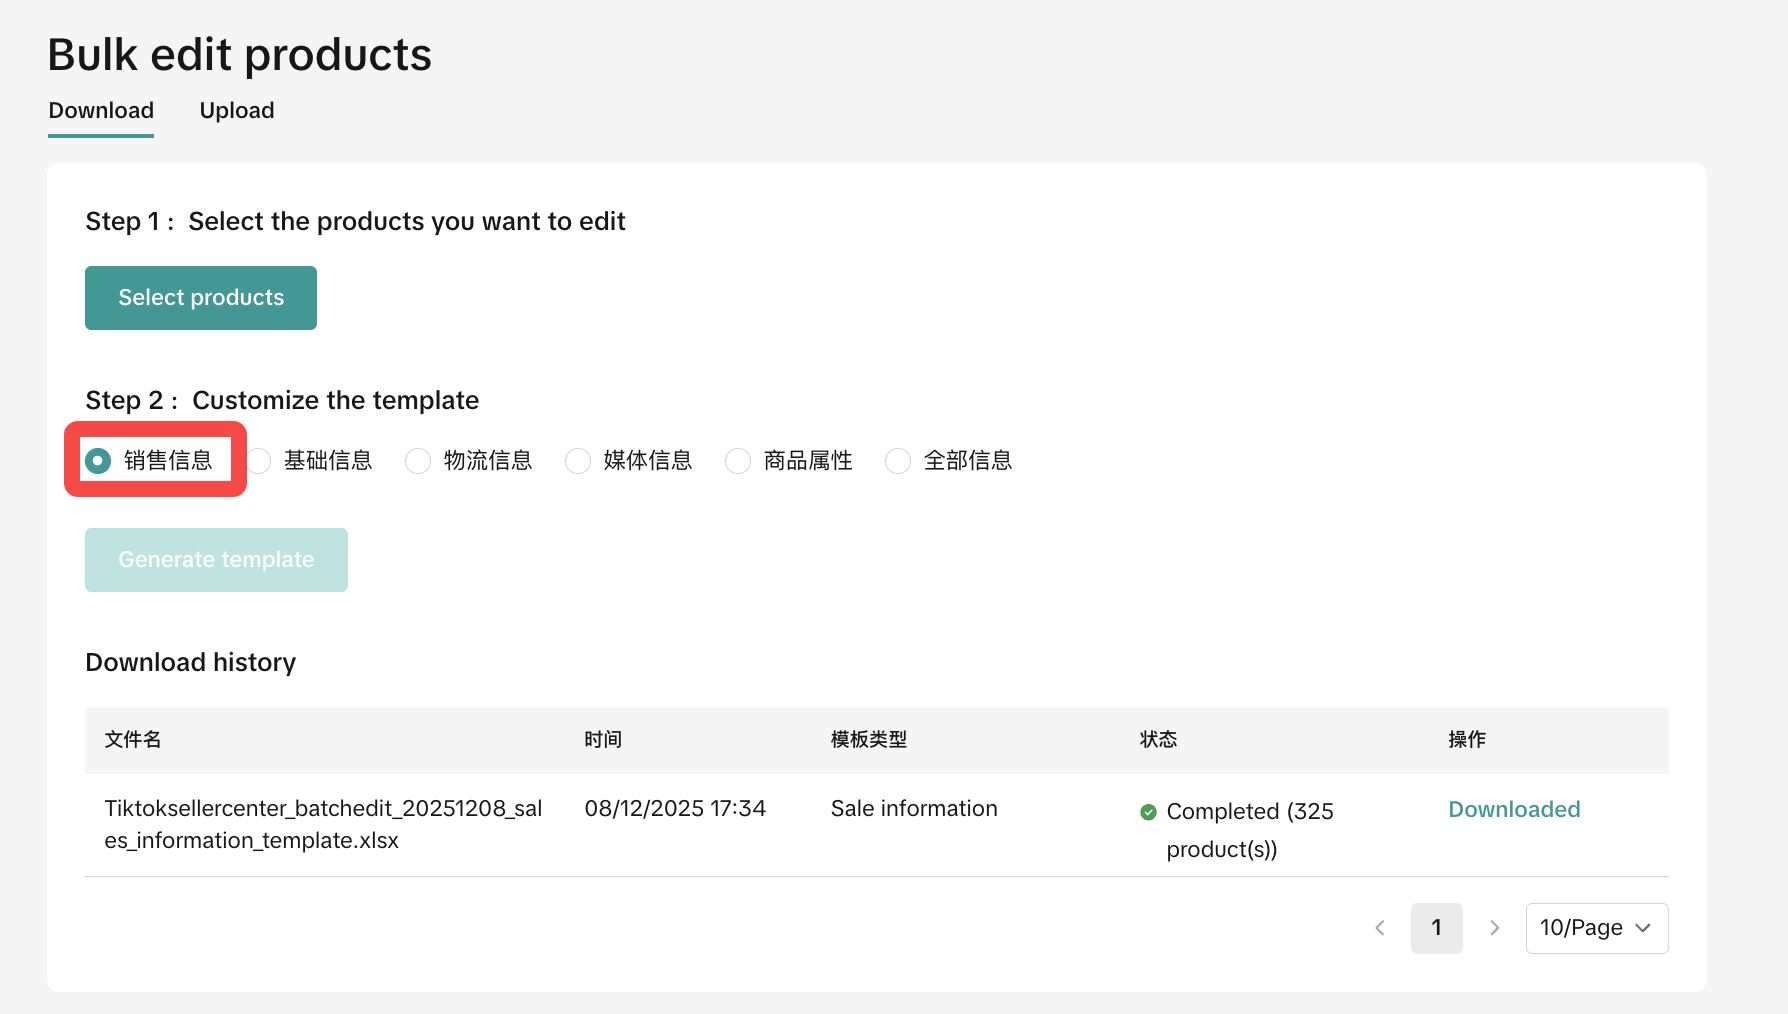Choose the 商品属性 radio option
The height and width of the screenshot is (1014, 1788).
pos(738,461)
